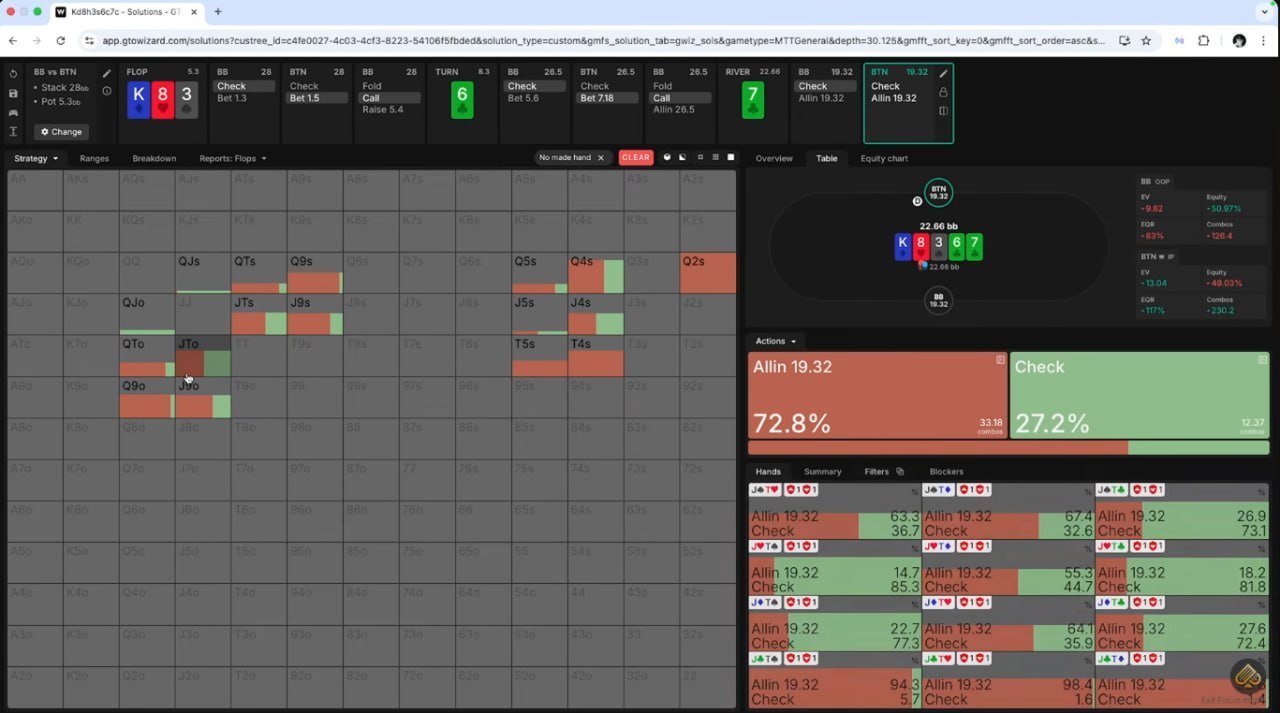The width and height of the screenshot is (1280, 713).
Task: Click the green Check 27.2% action card
Action: point(1139,395)
